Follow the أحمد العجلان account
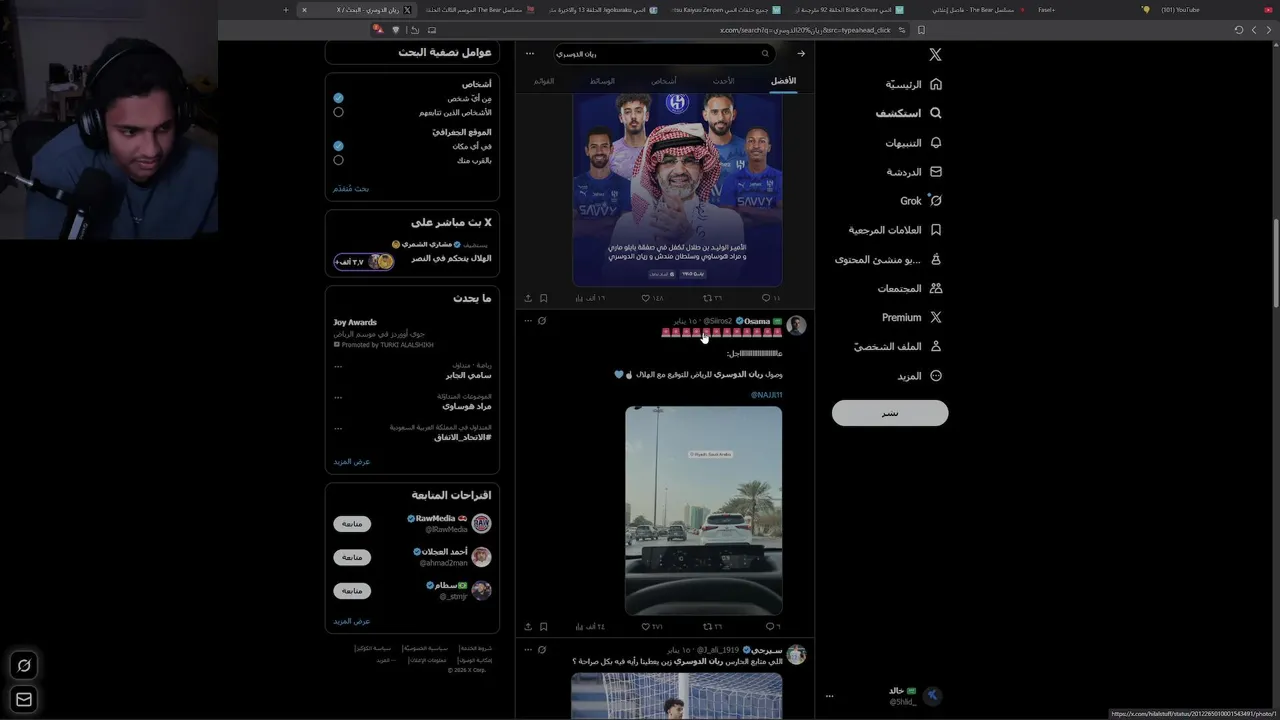This screenshot has width=1280, height=720. (352, 557)
